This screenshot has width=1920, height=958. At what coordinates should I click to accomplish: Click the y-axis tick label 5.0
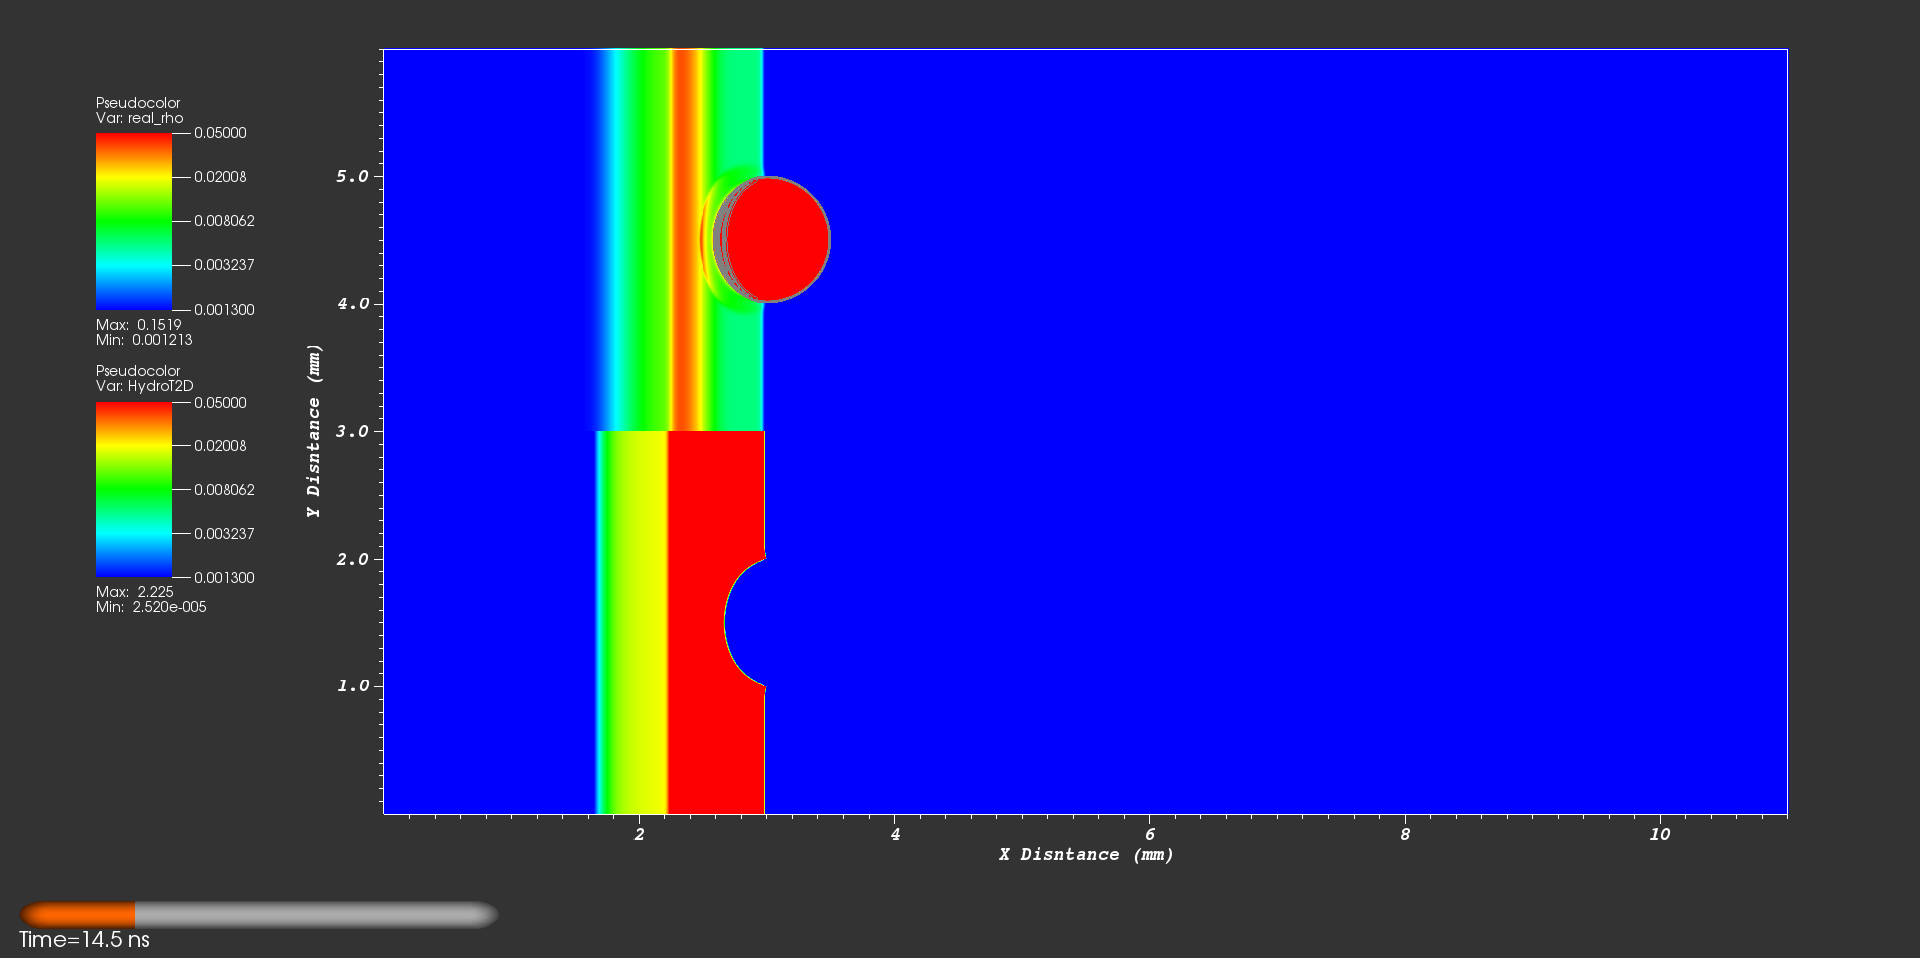pos(352,176)
